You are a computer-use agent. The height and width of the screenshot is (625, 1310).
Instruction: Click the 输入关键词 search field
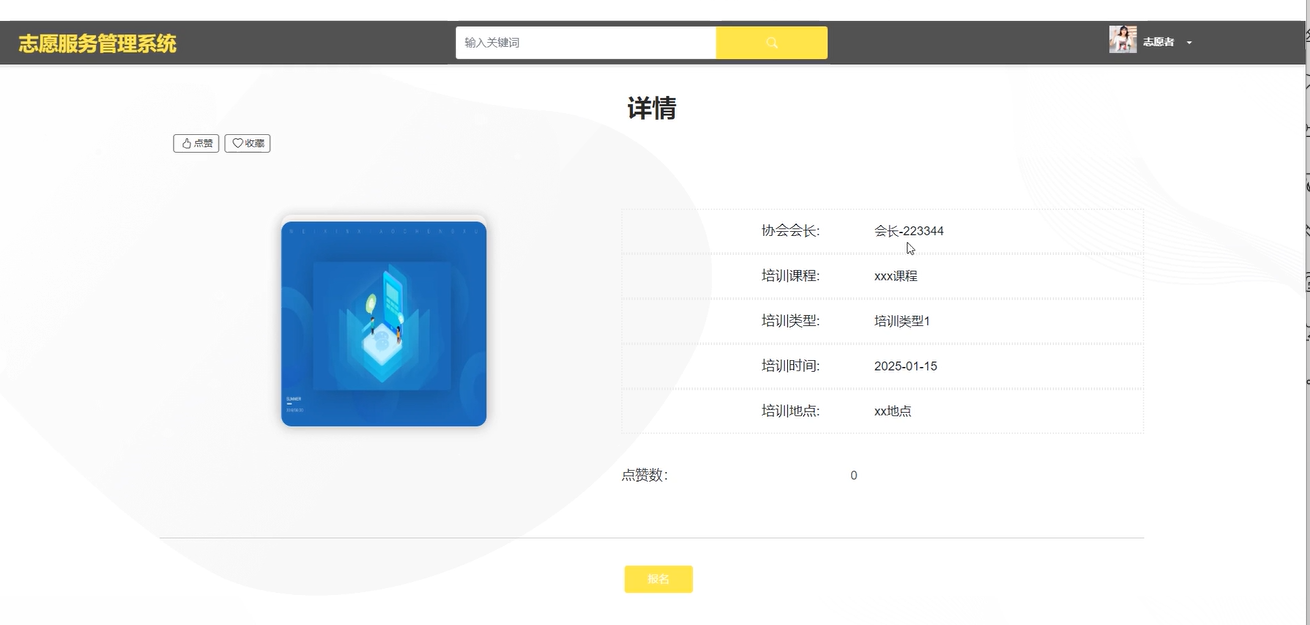pos(586,43)
